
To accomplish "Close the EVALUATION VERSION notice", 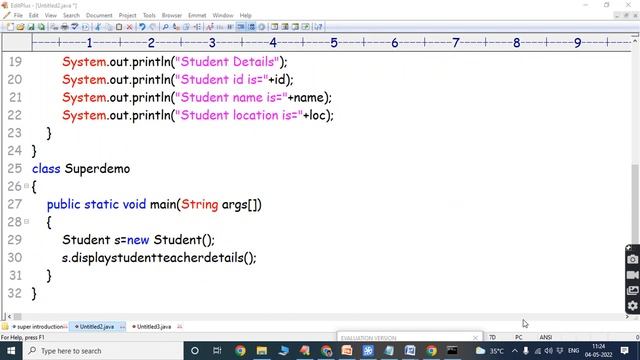I will pos(475,338).
